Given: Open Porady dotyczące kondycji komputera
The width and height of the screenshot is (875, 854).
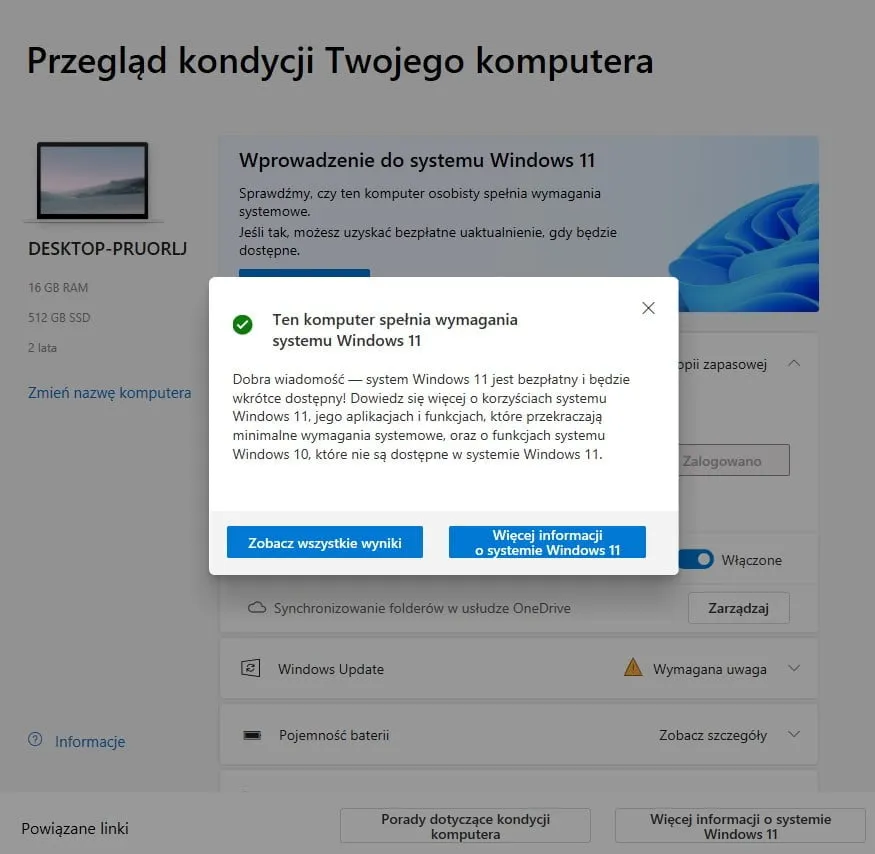Looking at the screenshot, I should coord(465,826).
